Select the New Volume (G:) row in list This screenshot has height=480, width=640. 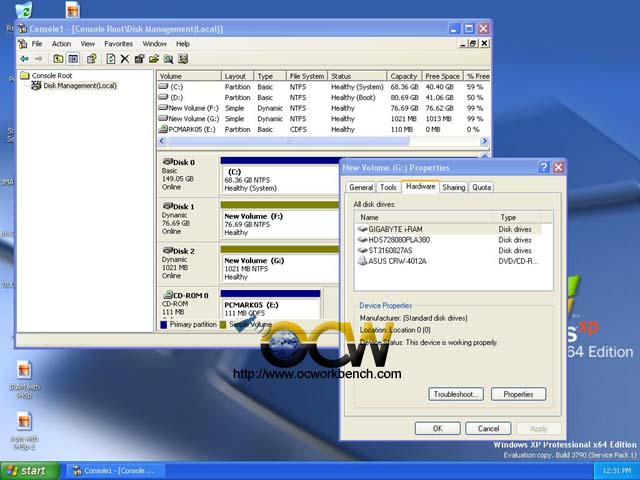click(x=323, y=119)
